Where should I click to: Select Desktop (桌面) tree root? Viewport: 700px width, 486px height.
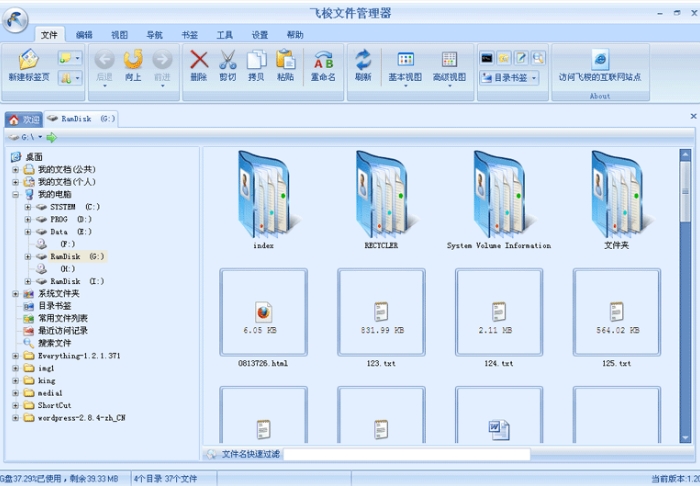click(x=34, y=157)
